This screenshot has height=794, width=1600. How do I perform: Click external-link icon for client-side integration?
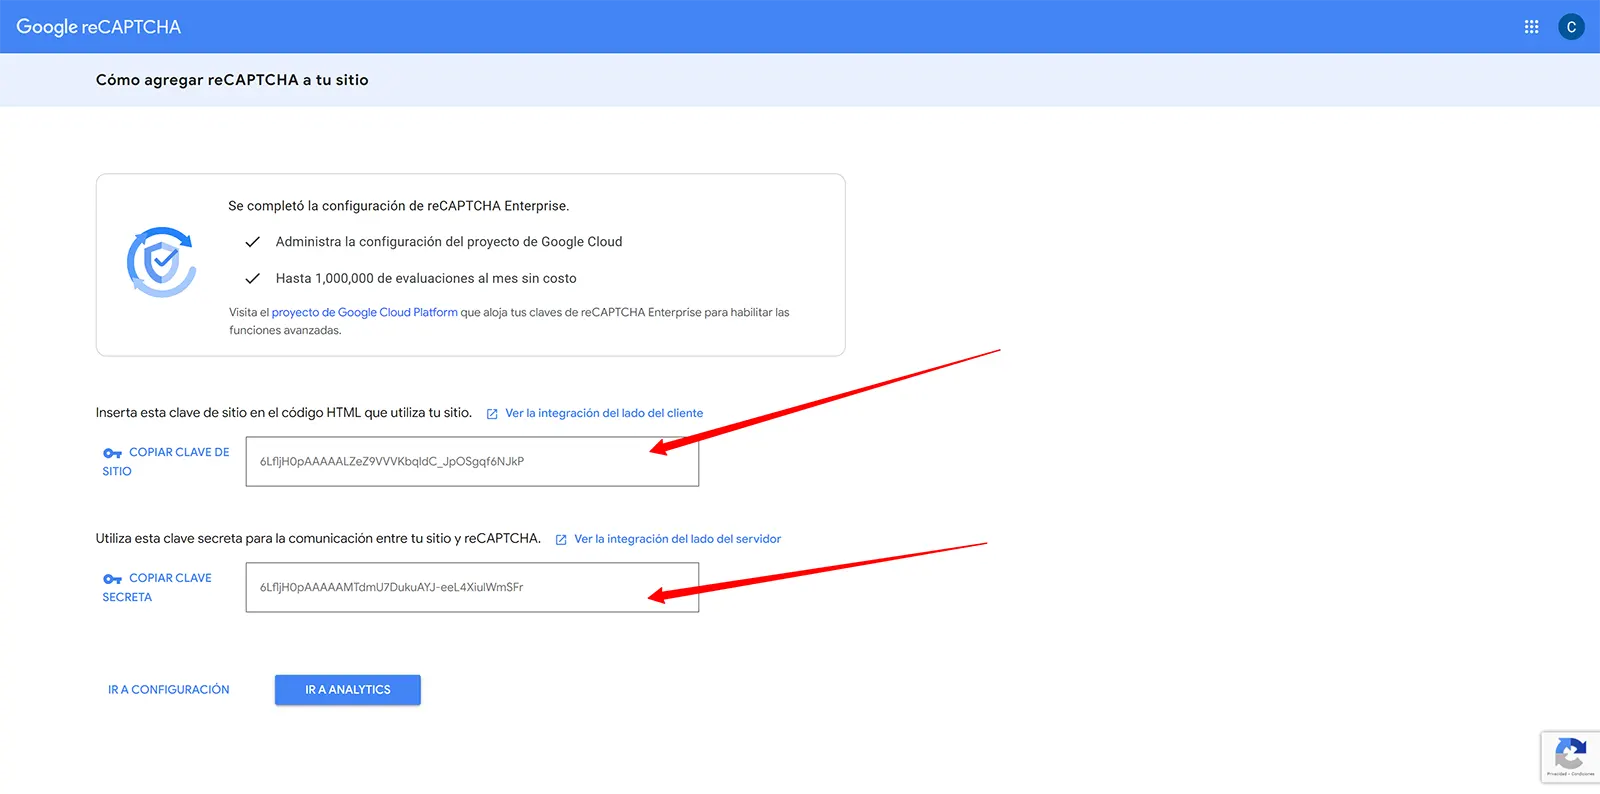point(492,414)
